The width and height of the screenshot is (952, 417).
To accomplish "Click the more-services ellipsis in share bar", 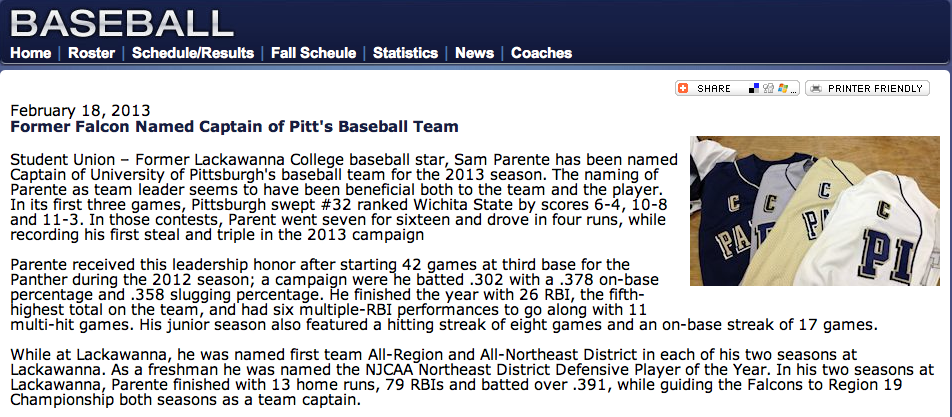I will pyautogui.click(x=794, y=90).
